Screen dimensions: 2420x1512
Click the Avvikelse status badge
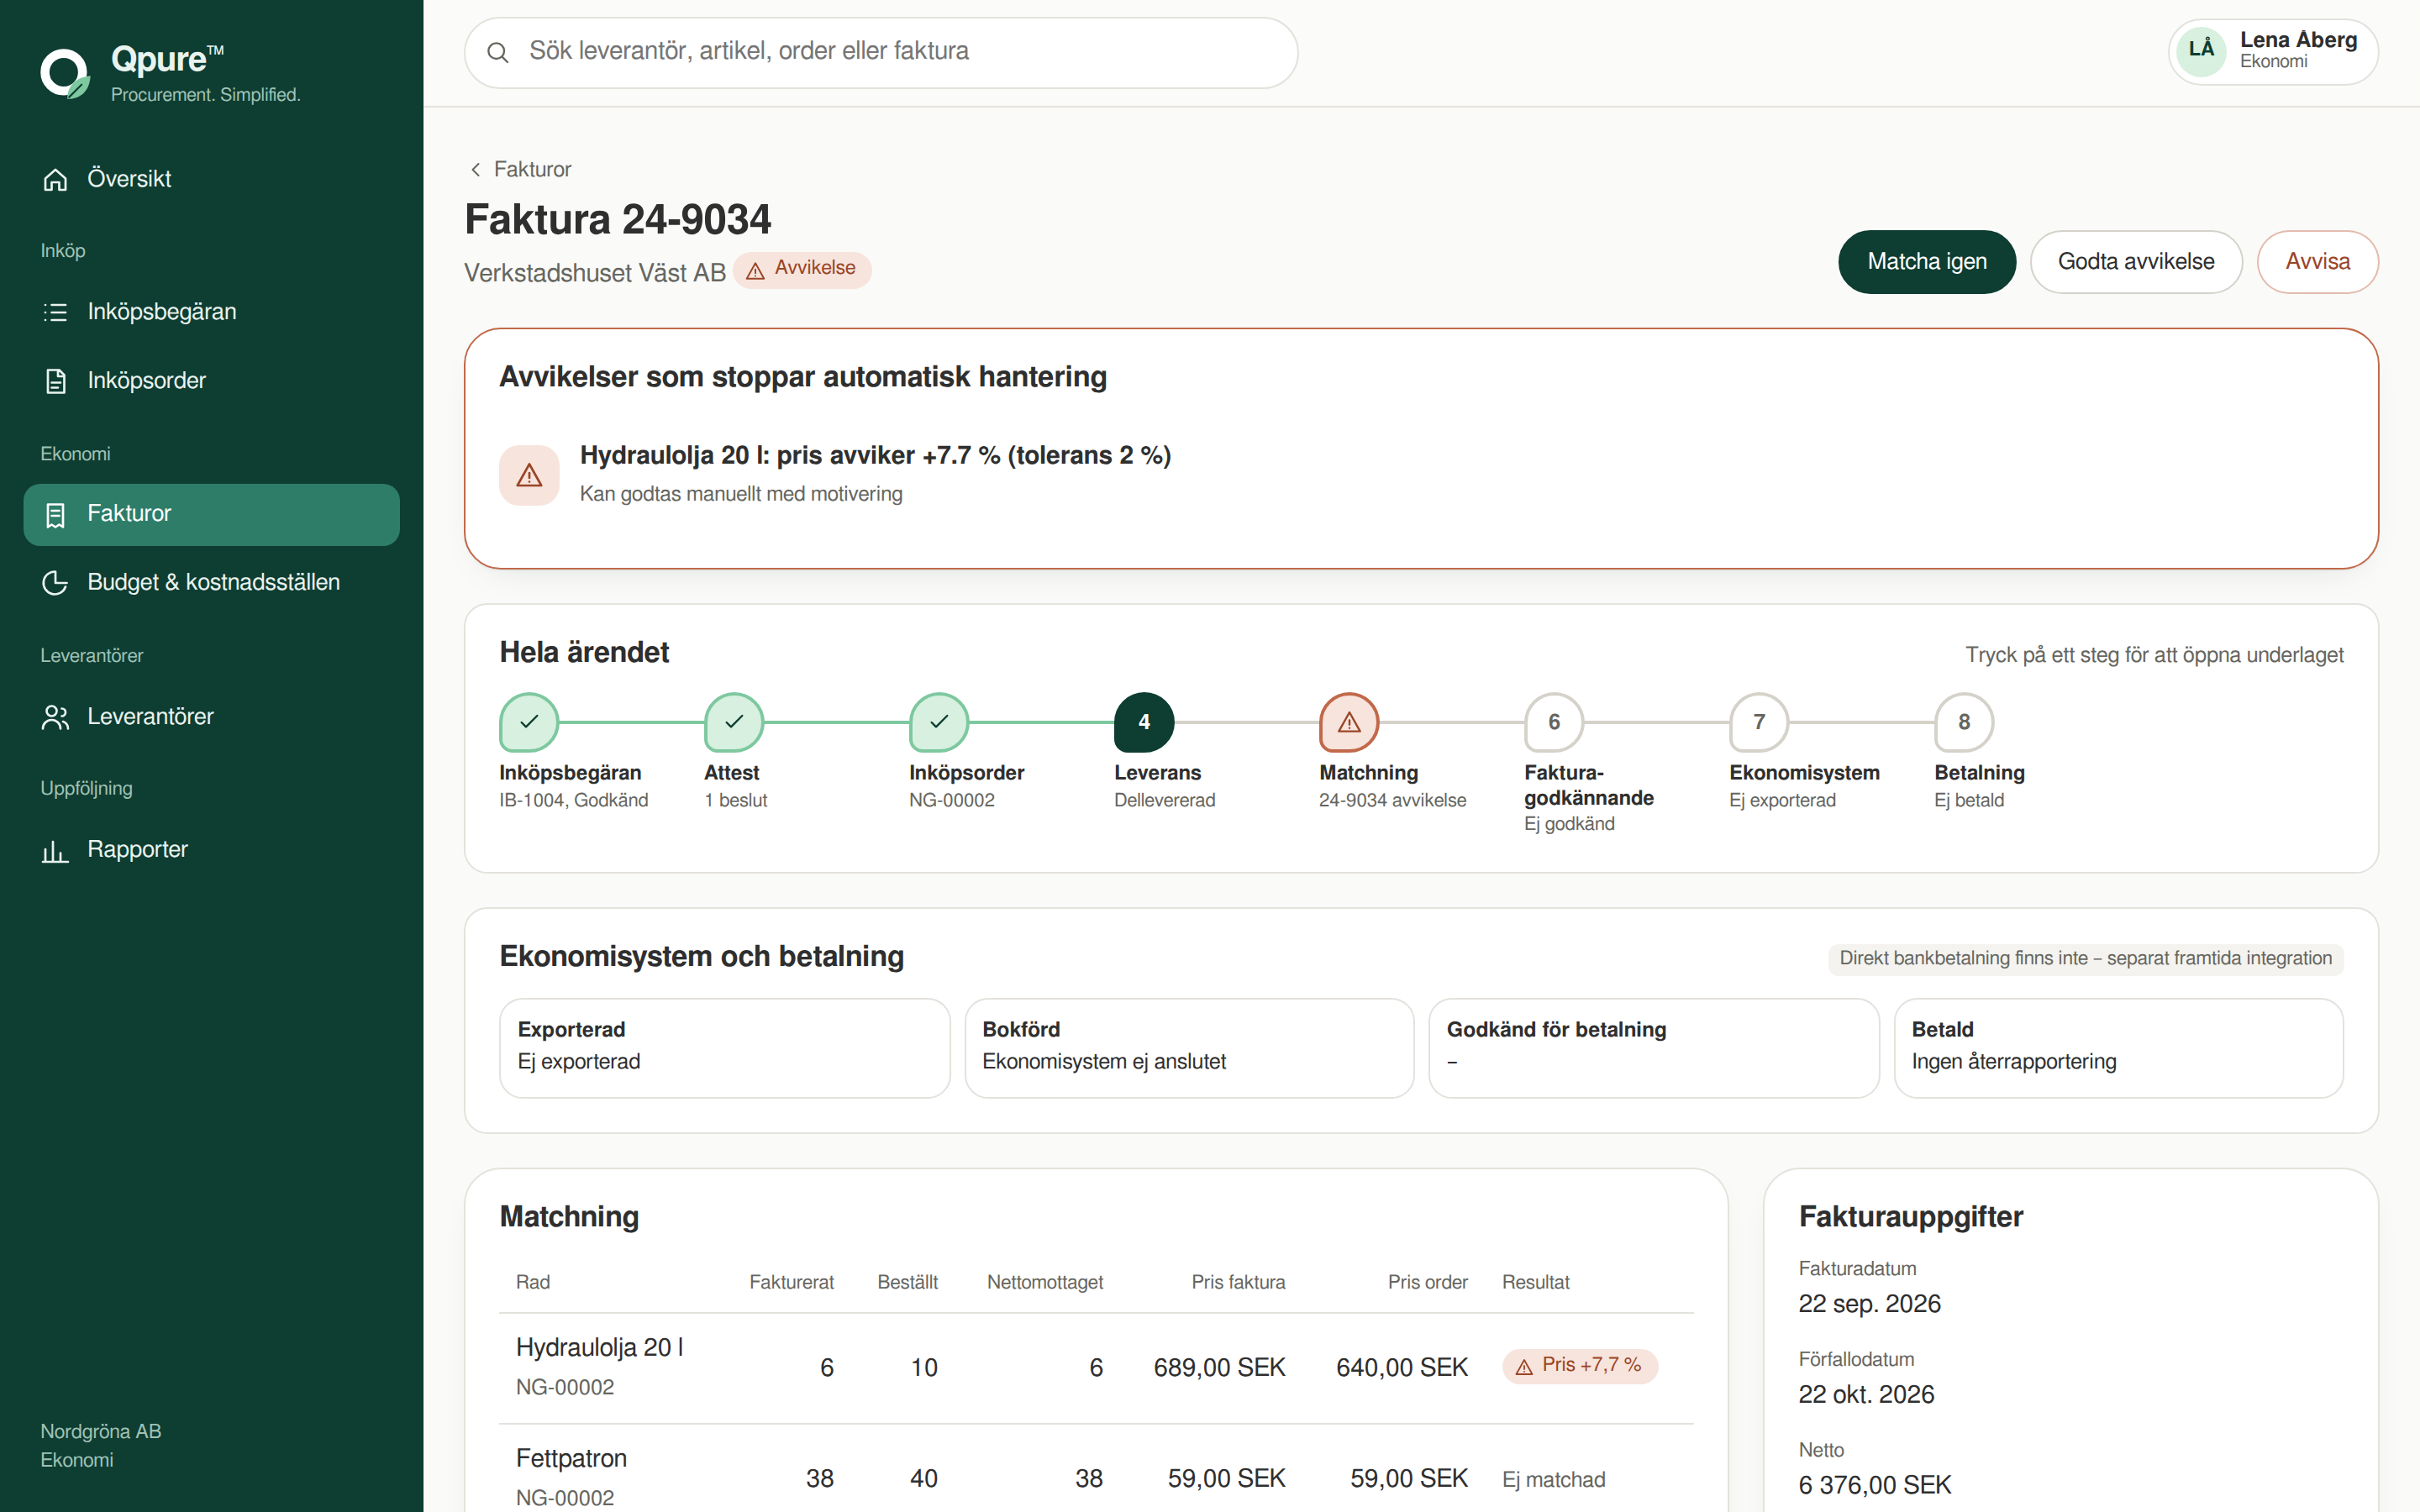point(802,270)
